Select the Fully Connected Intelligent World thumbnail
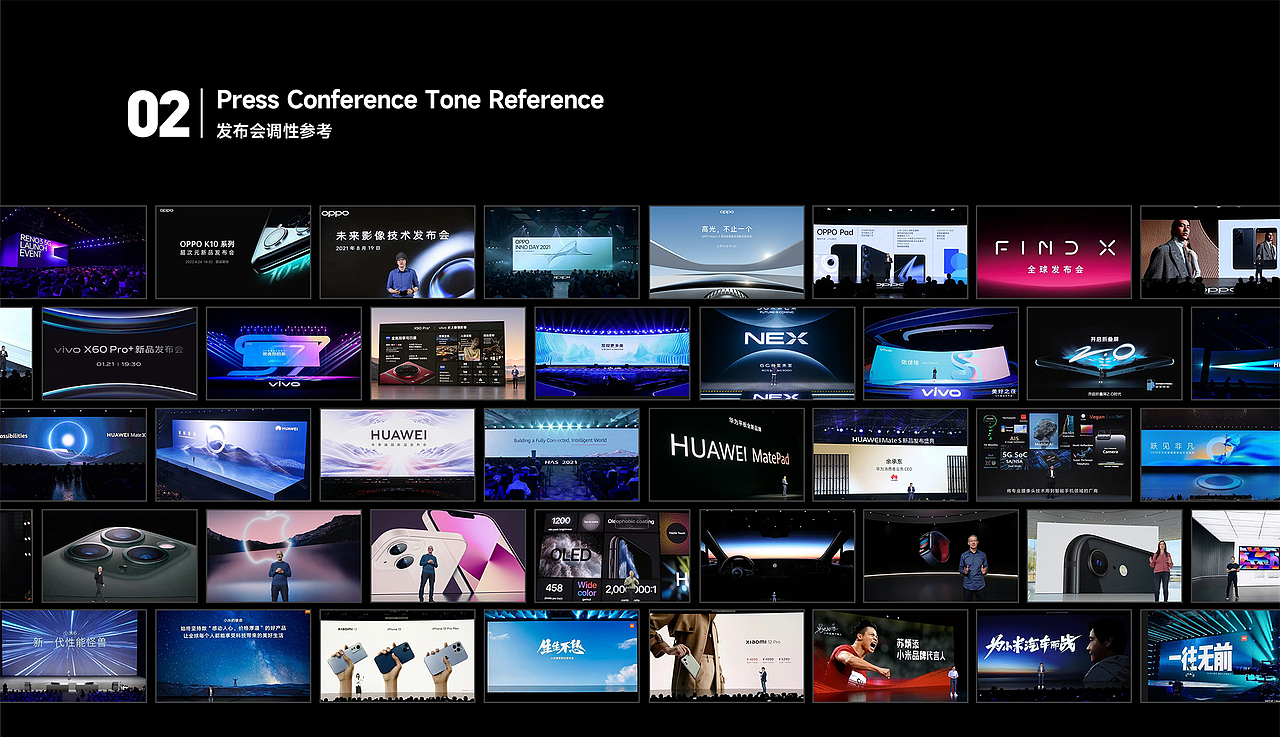 561,455
